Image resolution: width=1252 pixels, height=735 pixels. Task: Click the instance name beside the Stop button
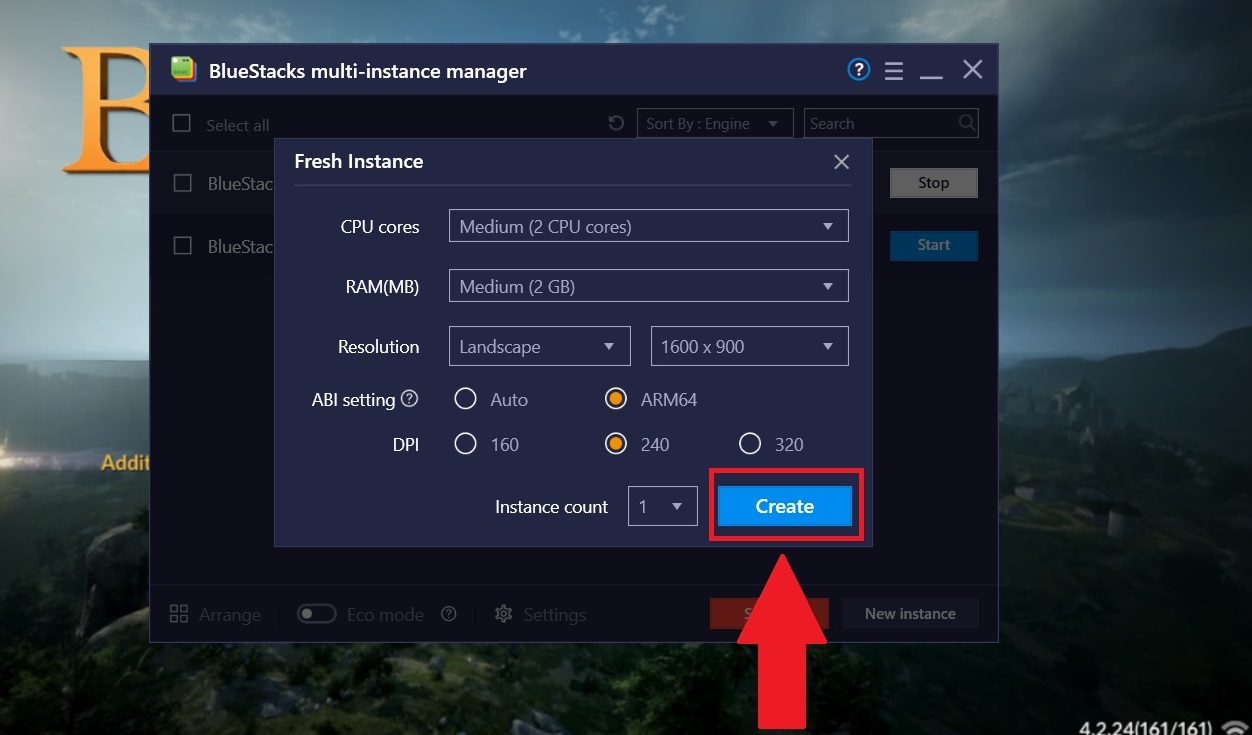240,183
